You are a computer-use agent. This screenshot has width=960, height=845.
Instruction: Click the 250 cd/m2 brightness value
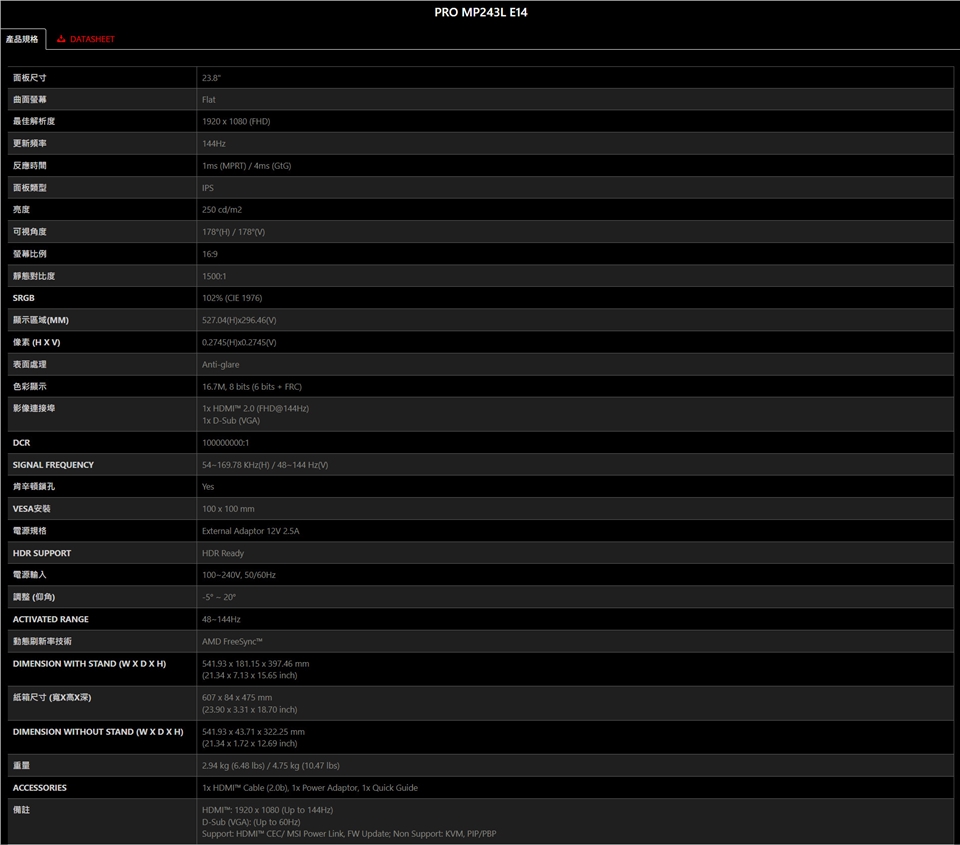tap(222, 210)
